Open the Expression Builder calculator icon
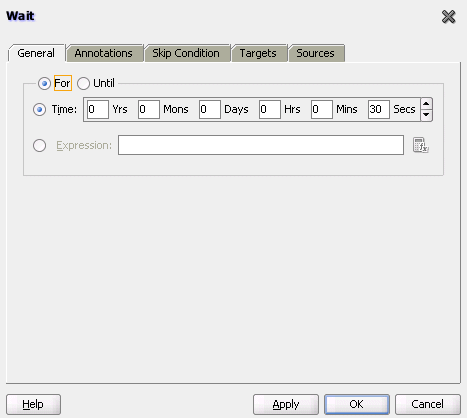Screen dimensions: 467x418 (x=420, y=145)
